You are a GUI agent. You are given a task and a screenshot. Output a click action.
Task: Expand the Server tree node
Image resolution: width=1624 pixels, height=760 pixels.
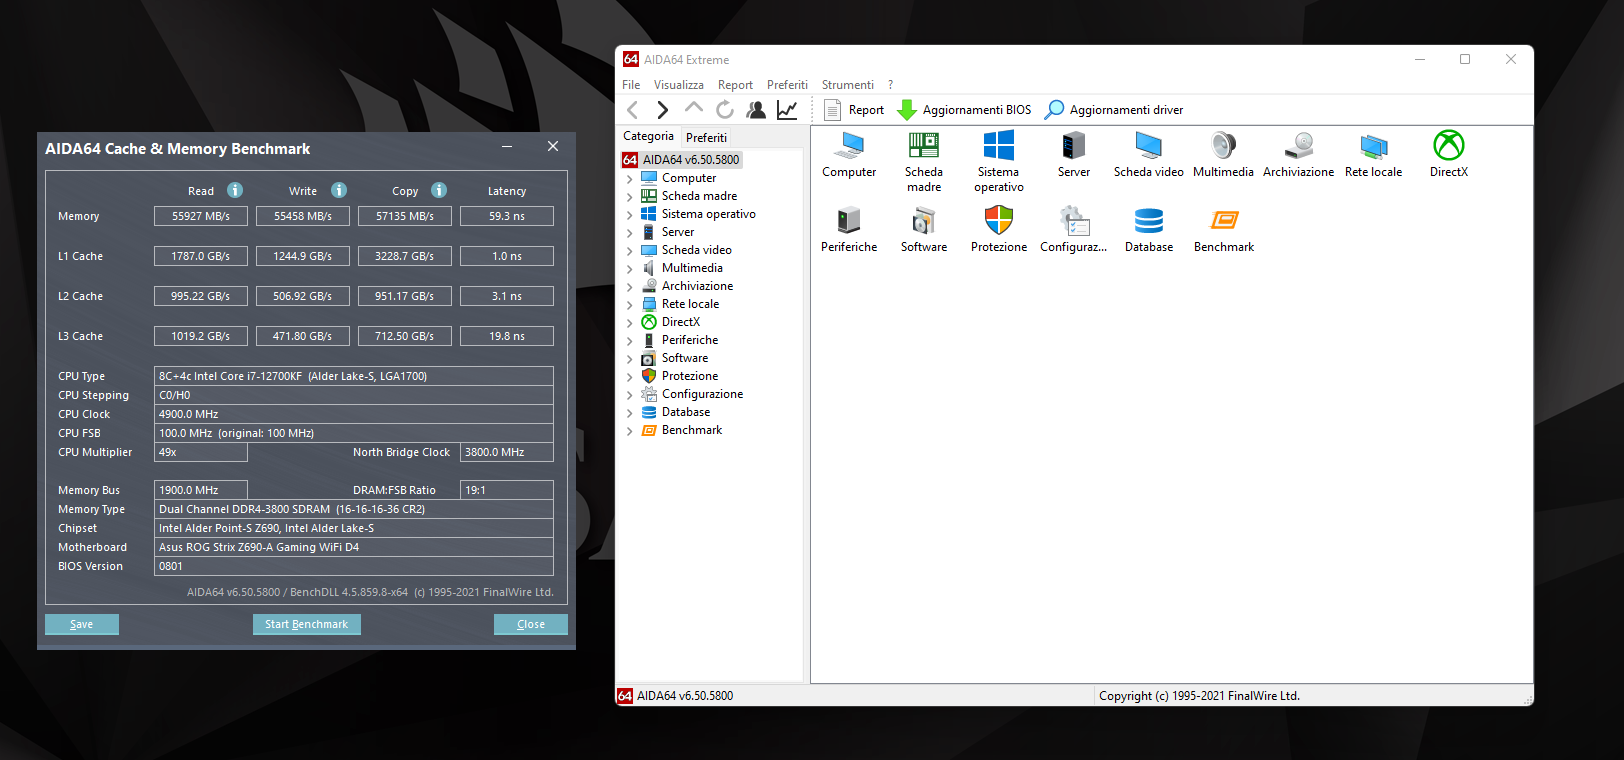coord(630,233)
